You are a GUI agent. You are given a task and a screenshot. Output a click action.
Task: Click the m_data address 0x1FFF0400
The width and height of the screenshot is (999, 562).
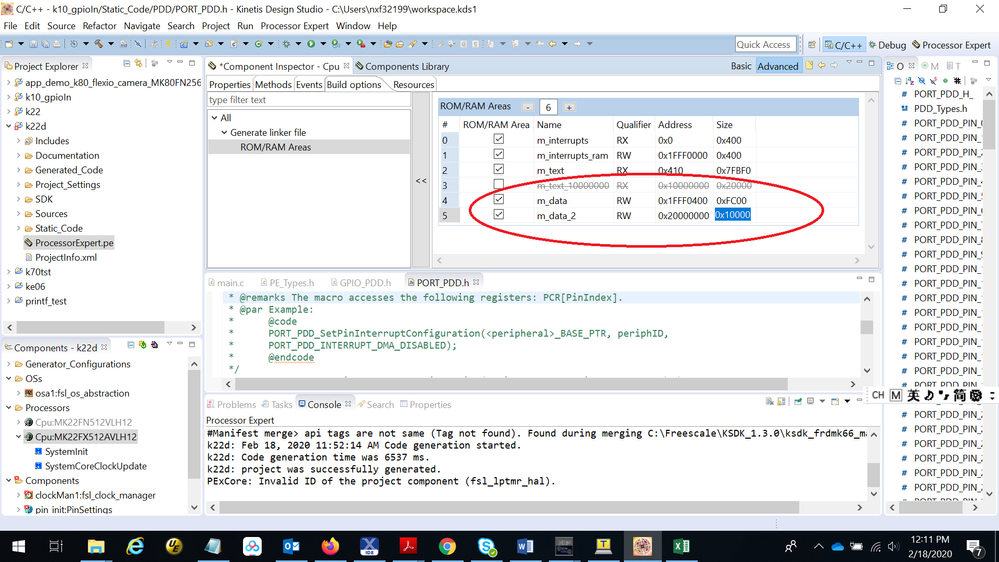pos(682,201)
